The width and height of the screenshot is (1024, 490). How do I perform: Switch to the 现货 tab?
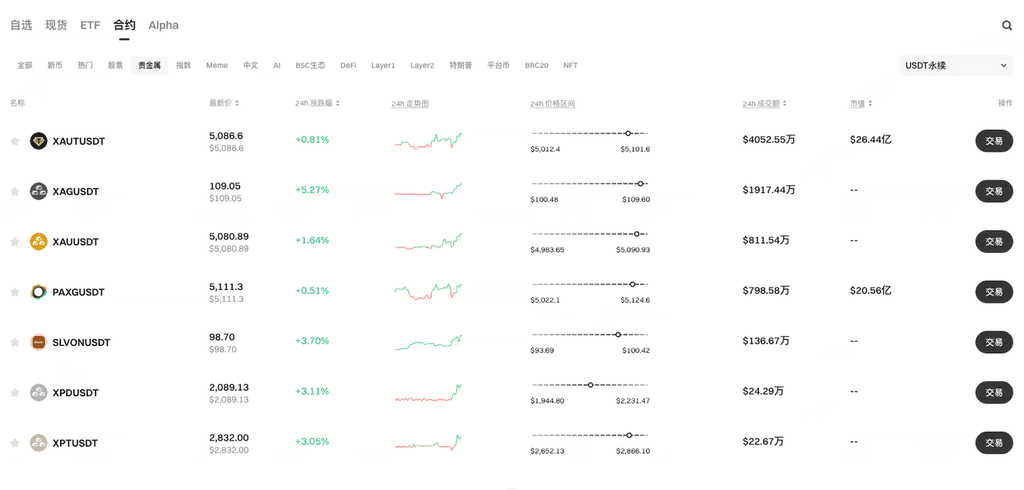(x=56, y=25)
